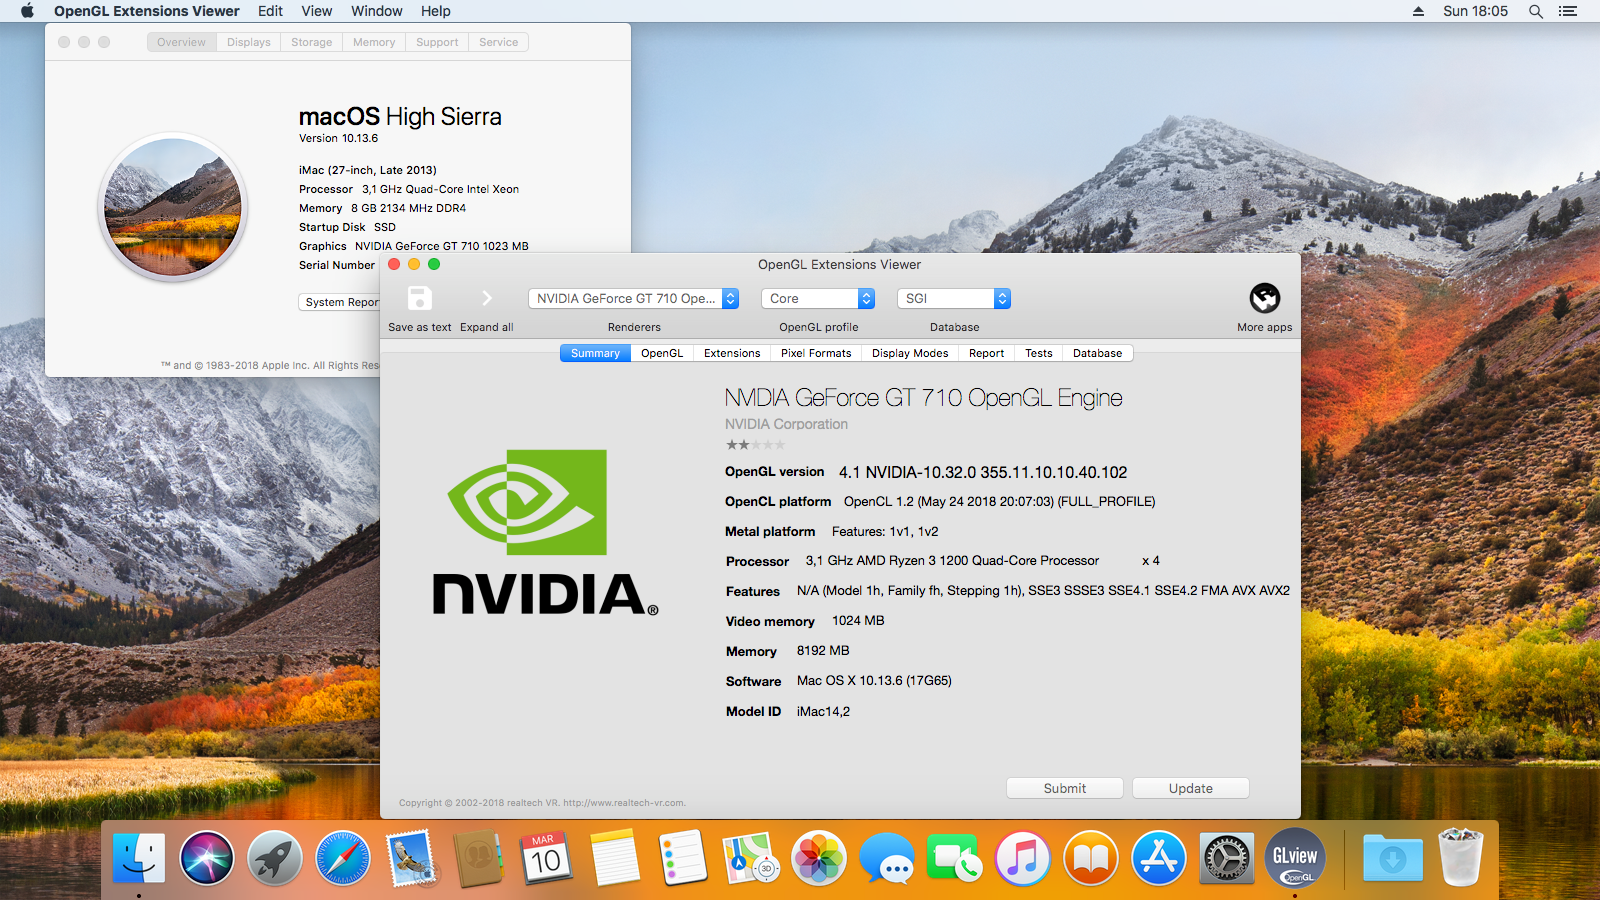Viewport: 1600px width, 900px height.
Task: Open More apps globe icon
Action: pos(1265,298)
